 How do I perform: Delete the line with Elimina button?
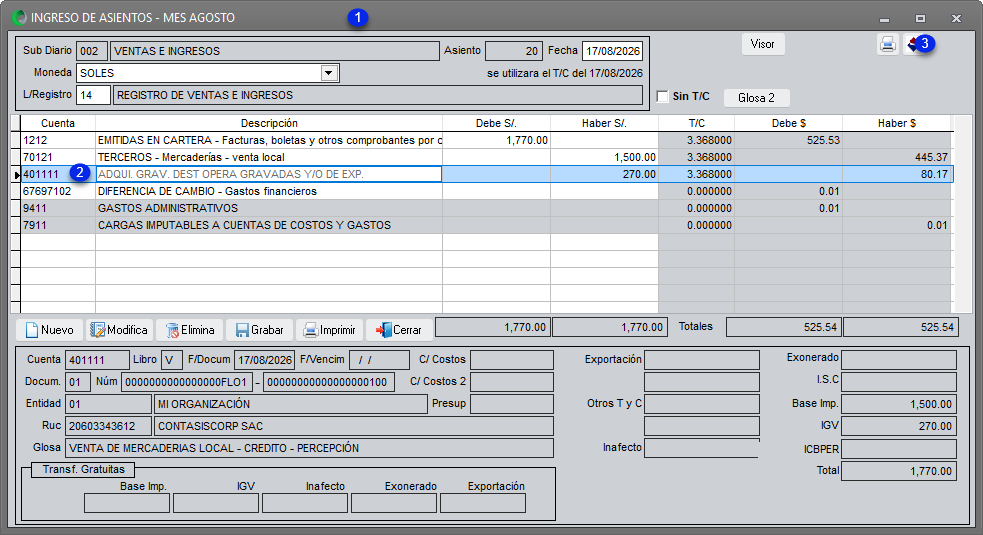click(189, 330)
